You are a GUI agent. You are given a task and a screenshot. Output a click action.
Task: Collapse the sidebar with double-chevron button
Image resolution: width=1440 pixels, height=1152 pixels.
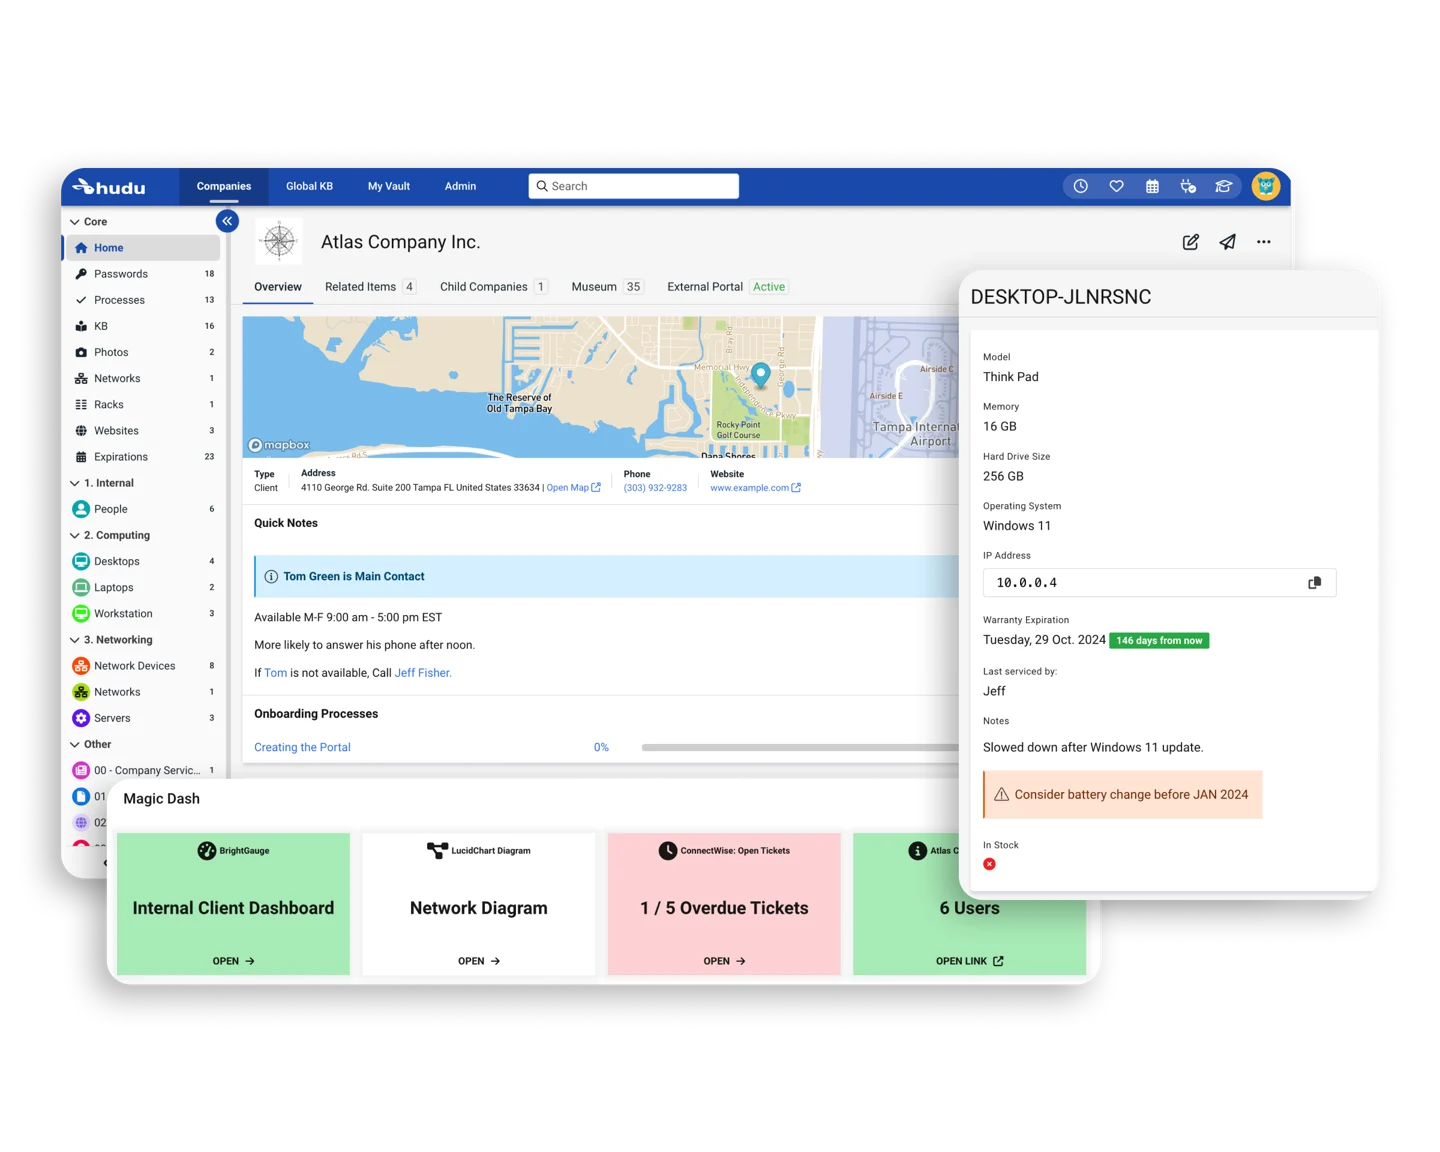click(227, 221)
